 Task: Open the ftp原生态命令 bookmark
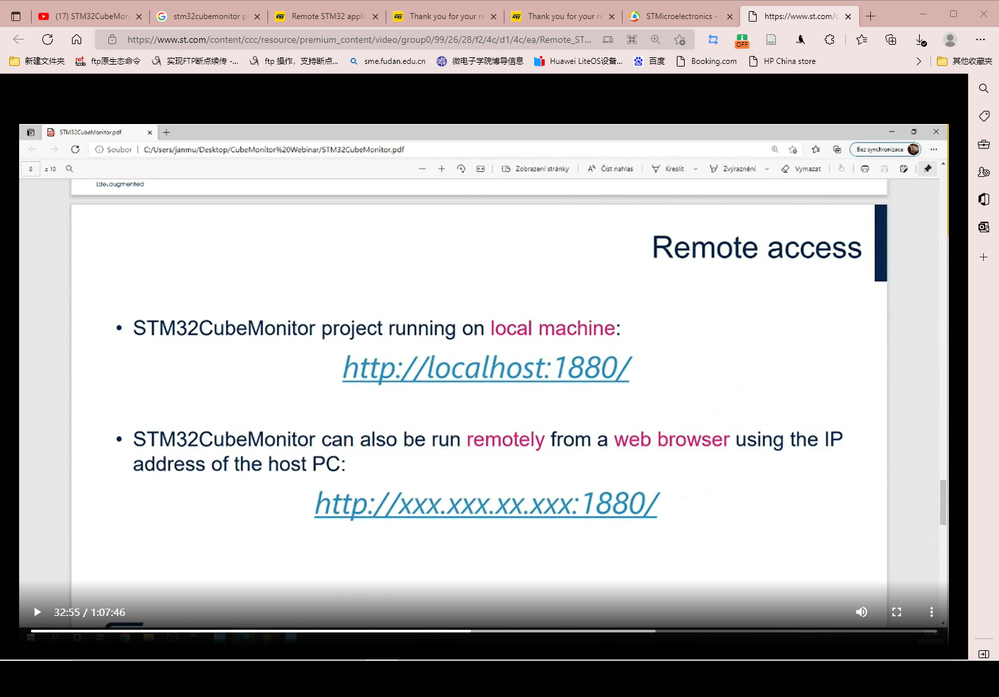point(108,61)
